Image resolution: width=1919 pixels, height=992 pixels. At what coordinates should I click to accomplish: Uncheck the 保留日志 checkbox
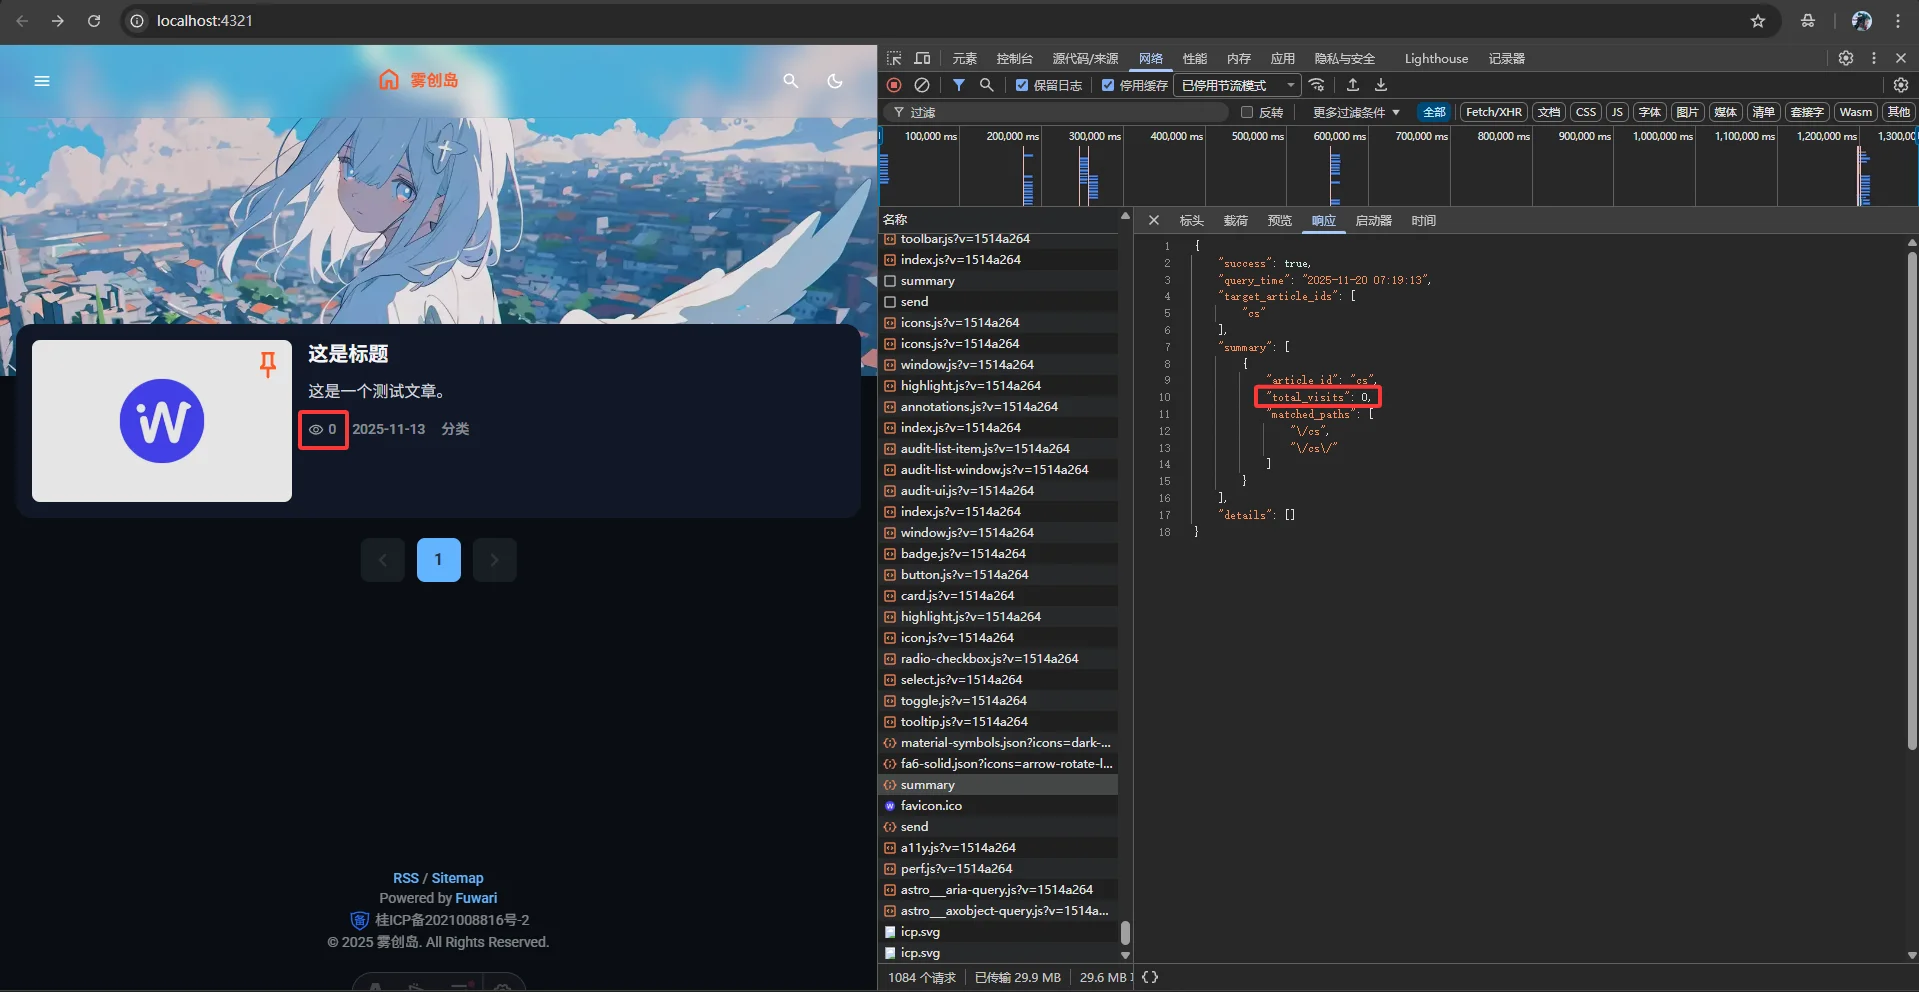1021,85
